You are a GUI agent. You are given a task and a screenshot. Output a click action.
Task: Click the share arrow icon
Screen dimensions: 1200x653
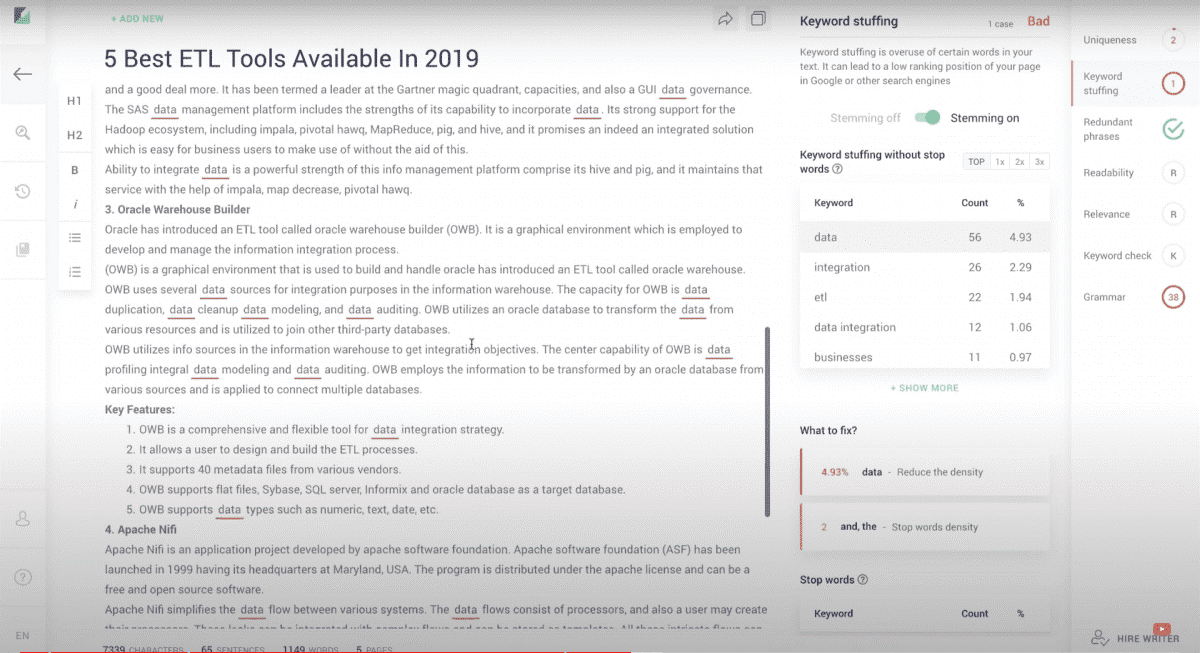click(x=725, y=19)
